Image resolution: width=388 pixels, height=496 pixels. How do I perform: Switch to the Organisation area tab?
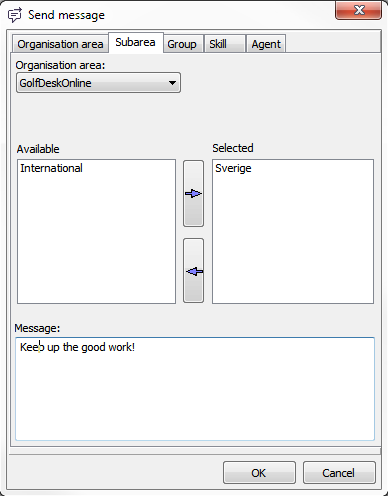pyautogui.click(x=60, y=44)
